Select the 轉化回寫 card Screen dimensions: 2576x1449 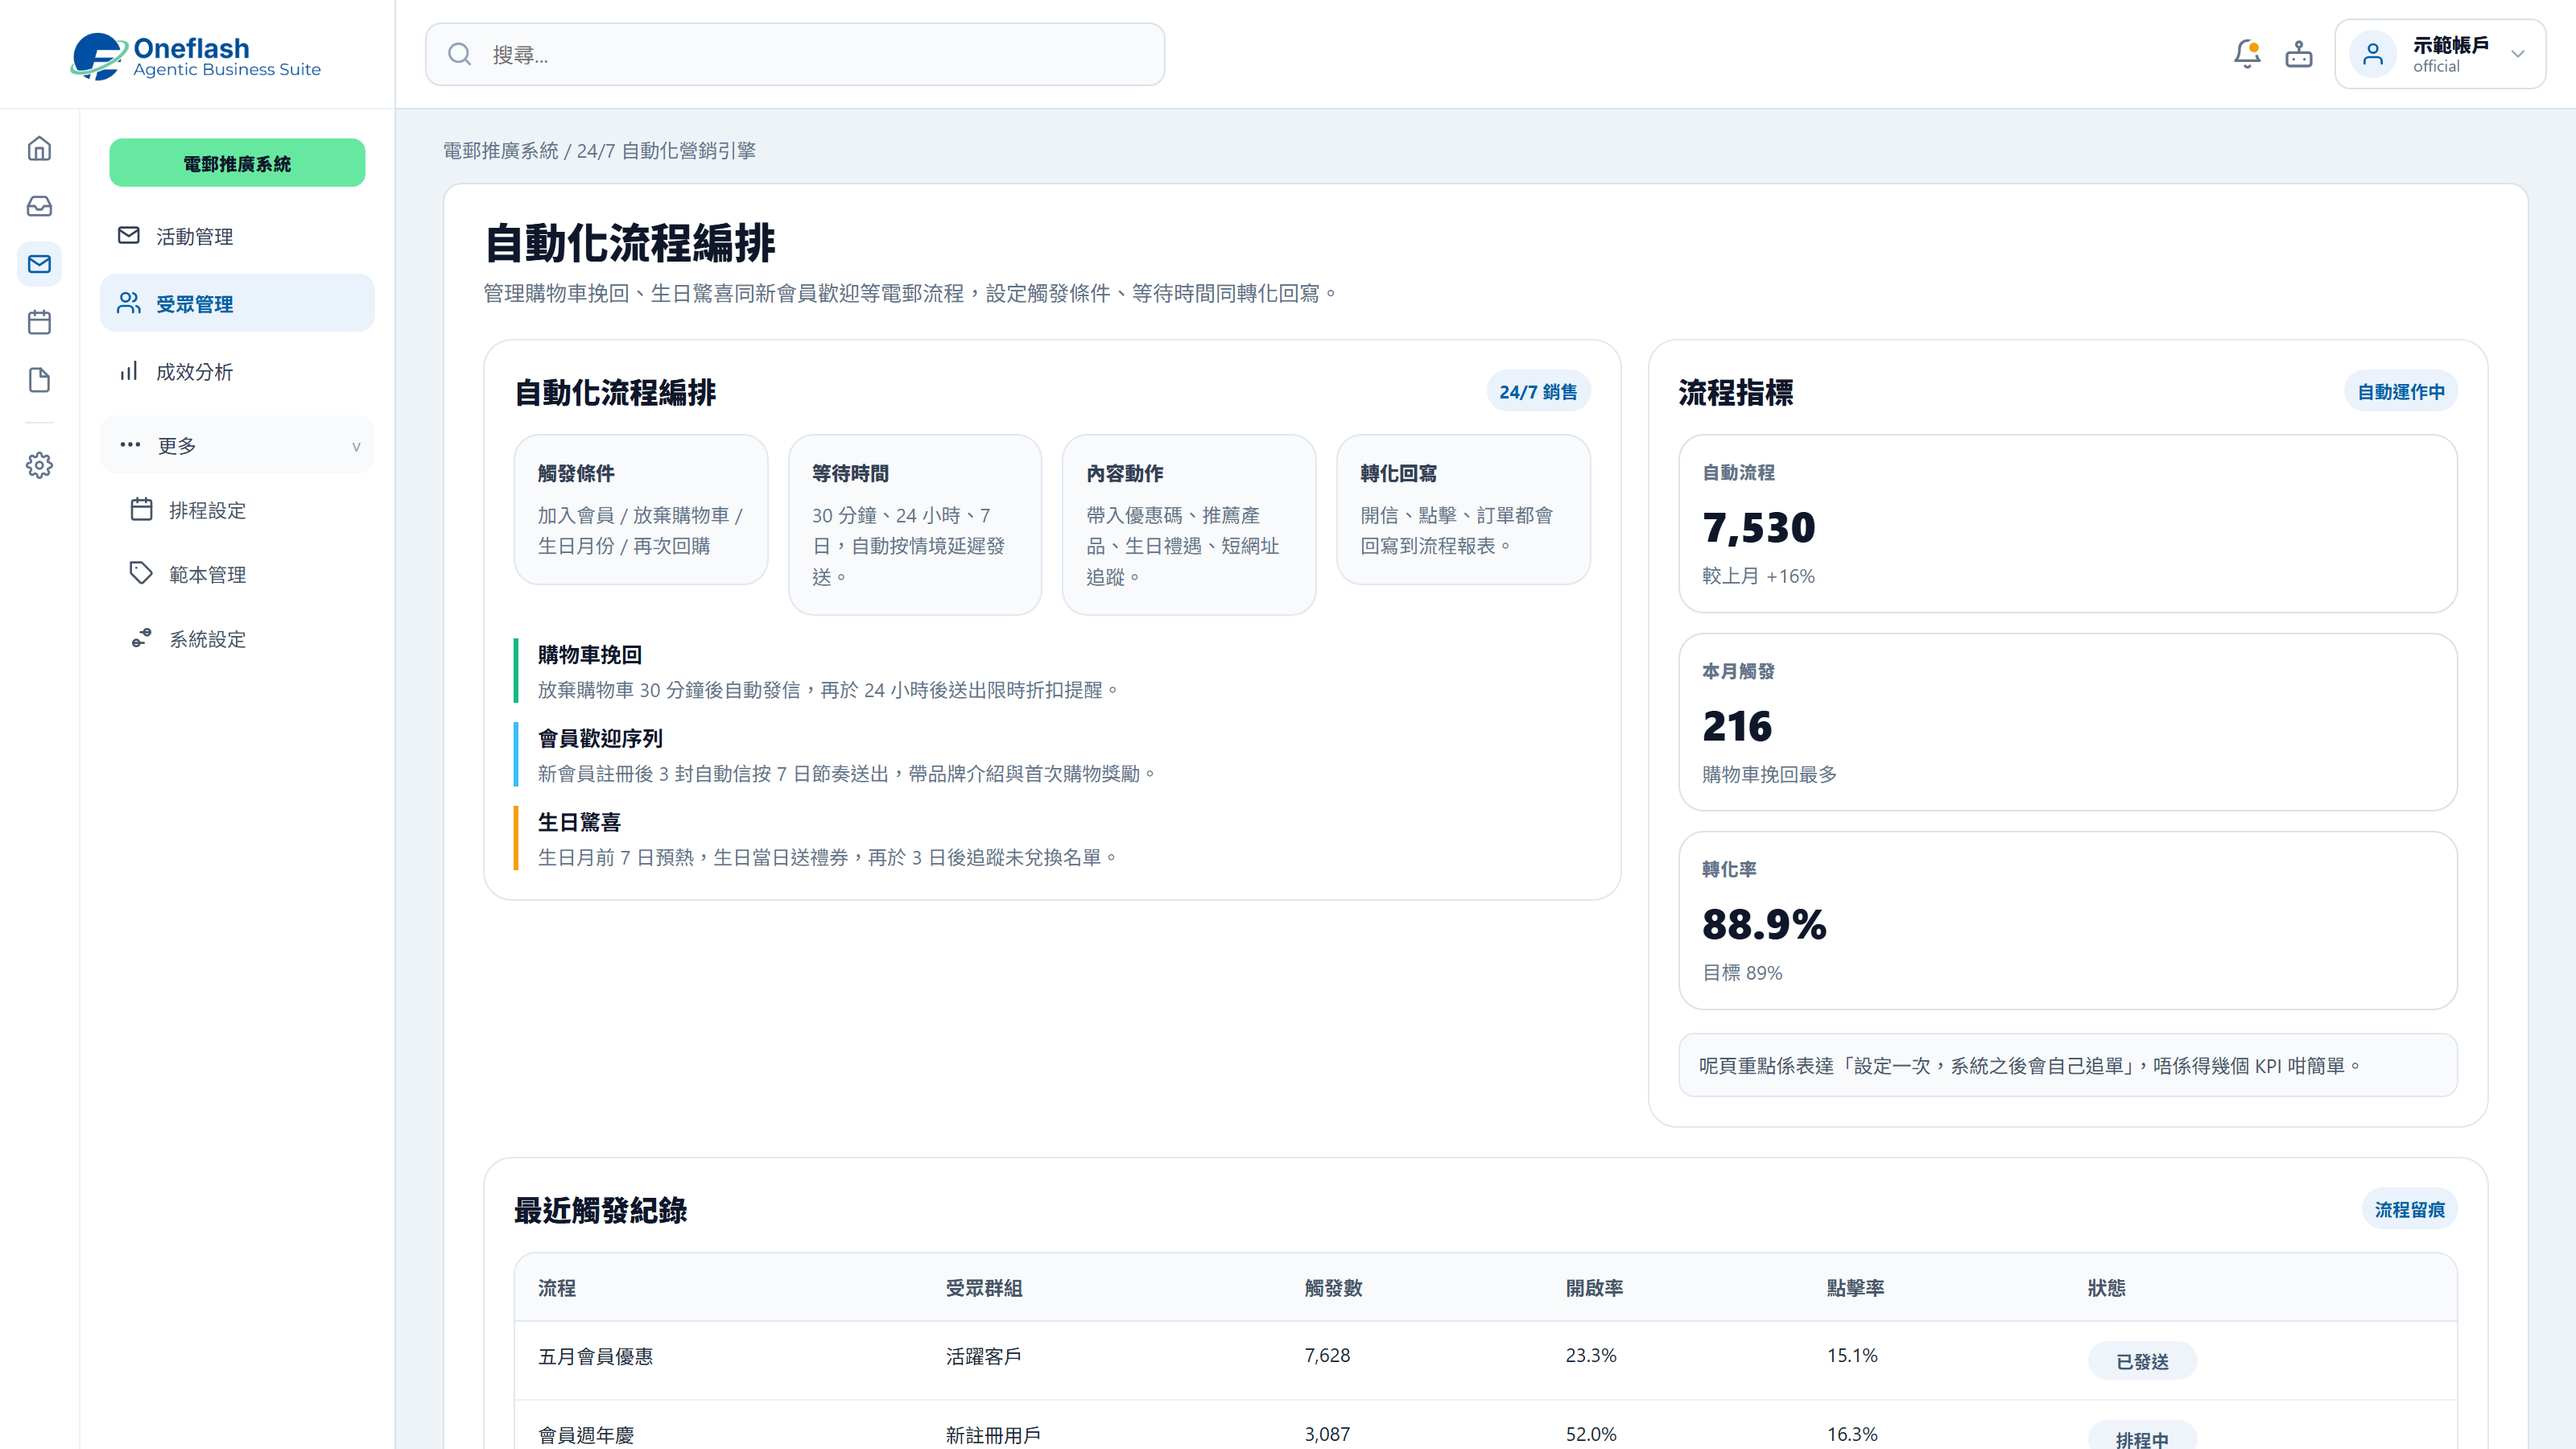pyautogui.click(x=1463, y=509)
